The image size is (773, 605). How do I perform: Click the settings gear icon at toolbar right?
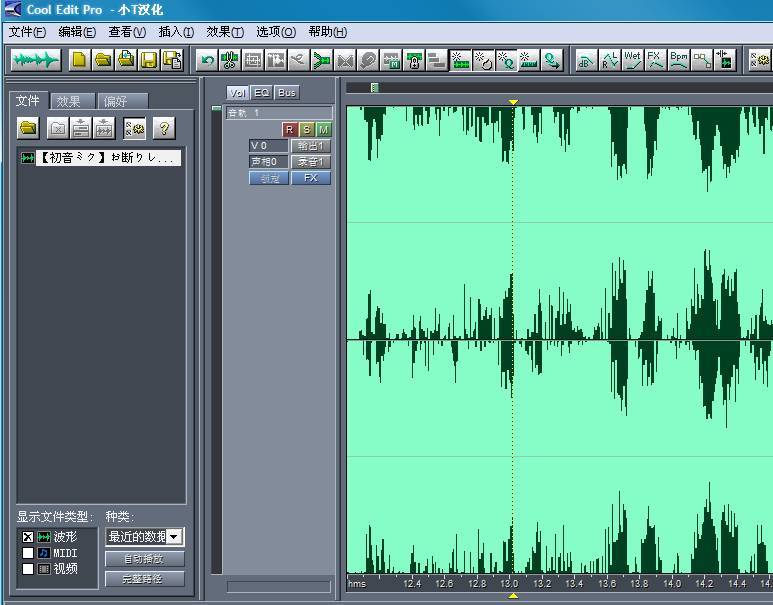tap(759, 61)
